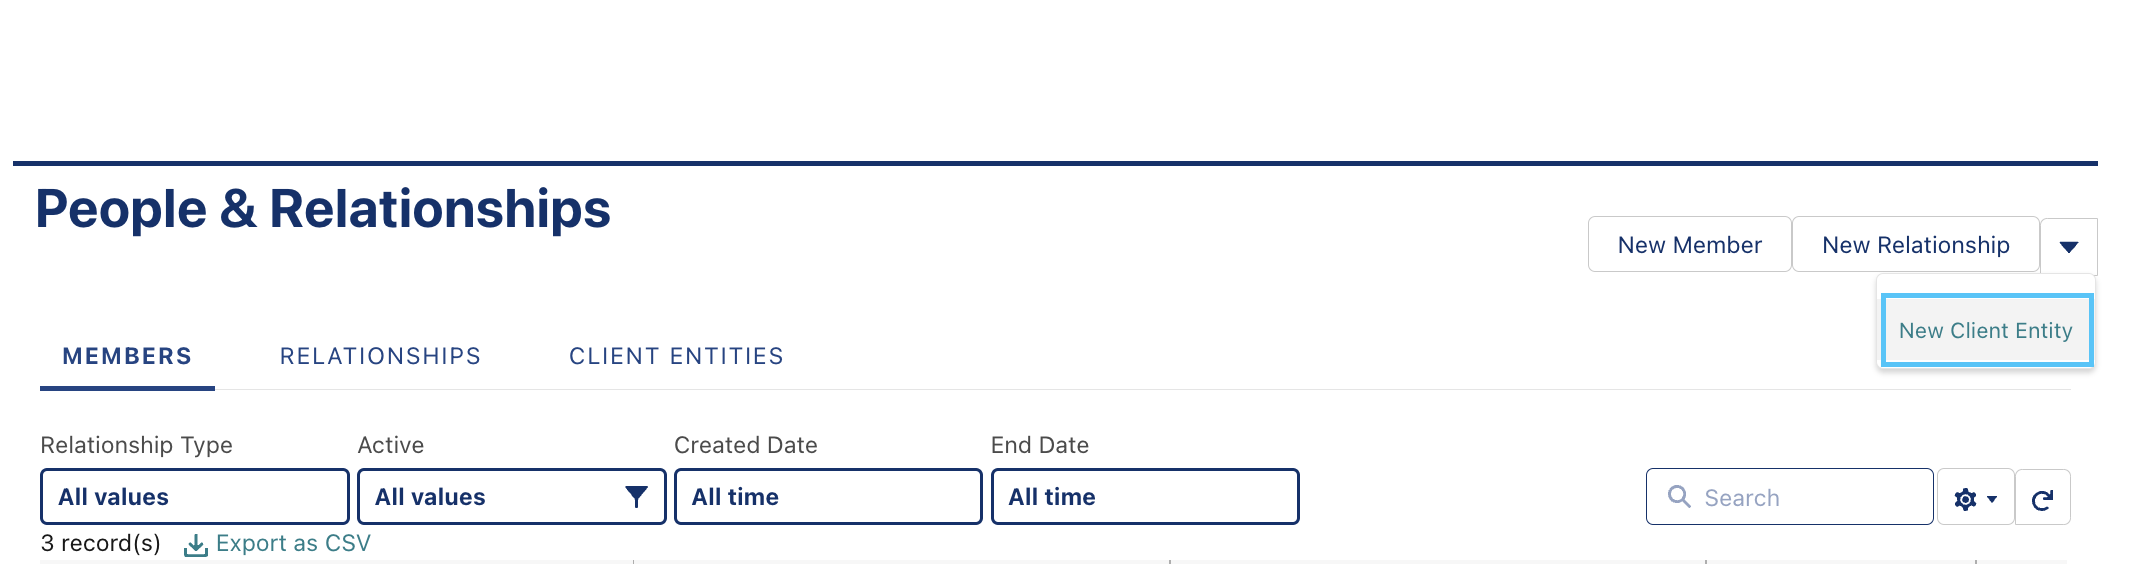Image resolution: width=2156 pixels, height=564 pixels.
Task: Click the filter funnel icon in Active
Action: 636,497
